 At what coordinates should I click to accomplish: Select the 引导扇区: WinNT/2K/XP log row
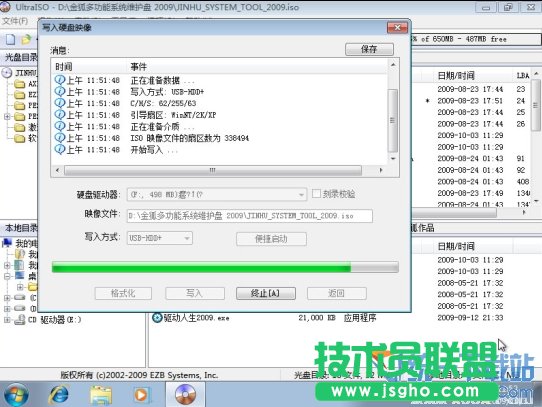pyautogui.click(x=220, y=115)
